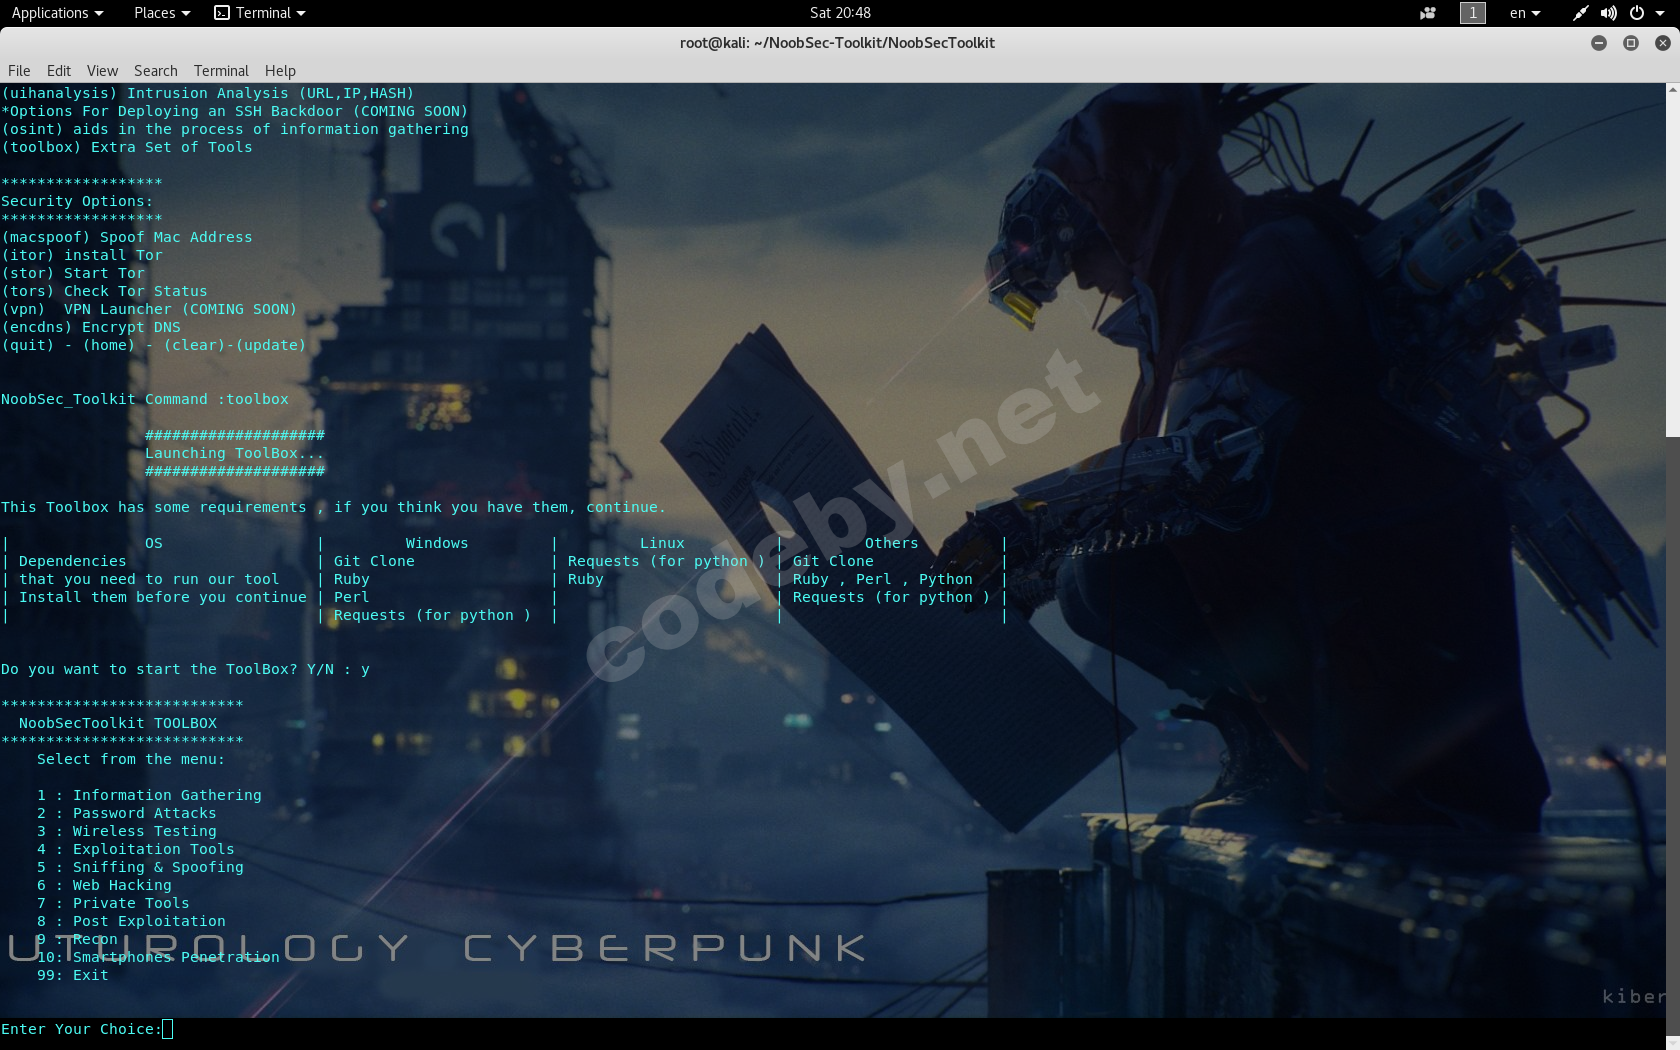Click workspace indicator 1
1680x1050 pixels.
[1473, 13]
